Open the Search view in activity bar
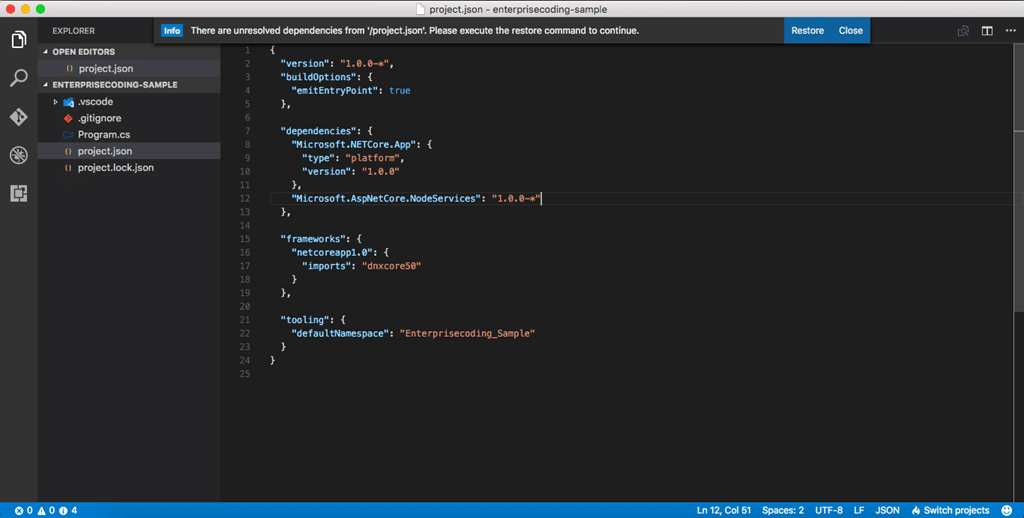The width and height of the screenshot is (1024, 518). (19, 78)
